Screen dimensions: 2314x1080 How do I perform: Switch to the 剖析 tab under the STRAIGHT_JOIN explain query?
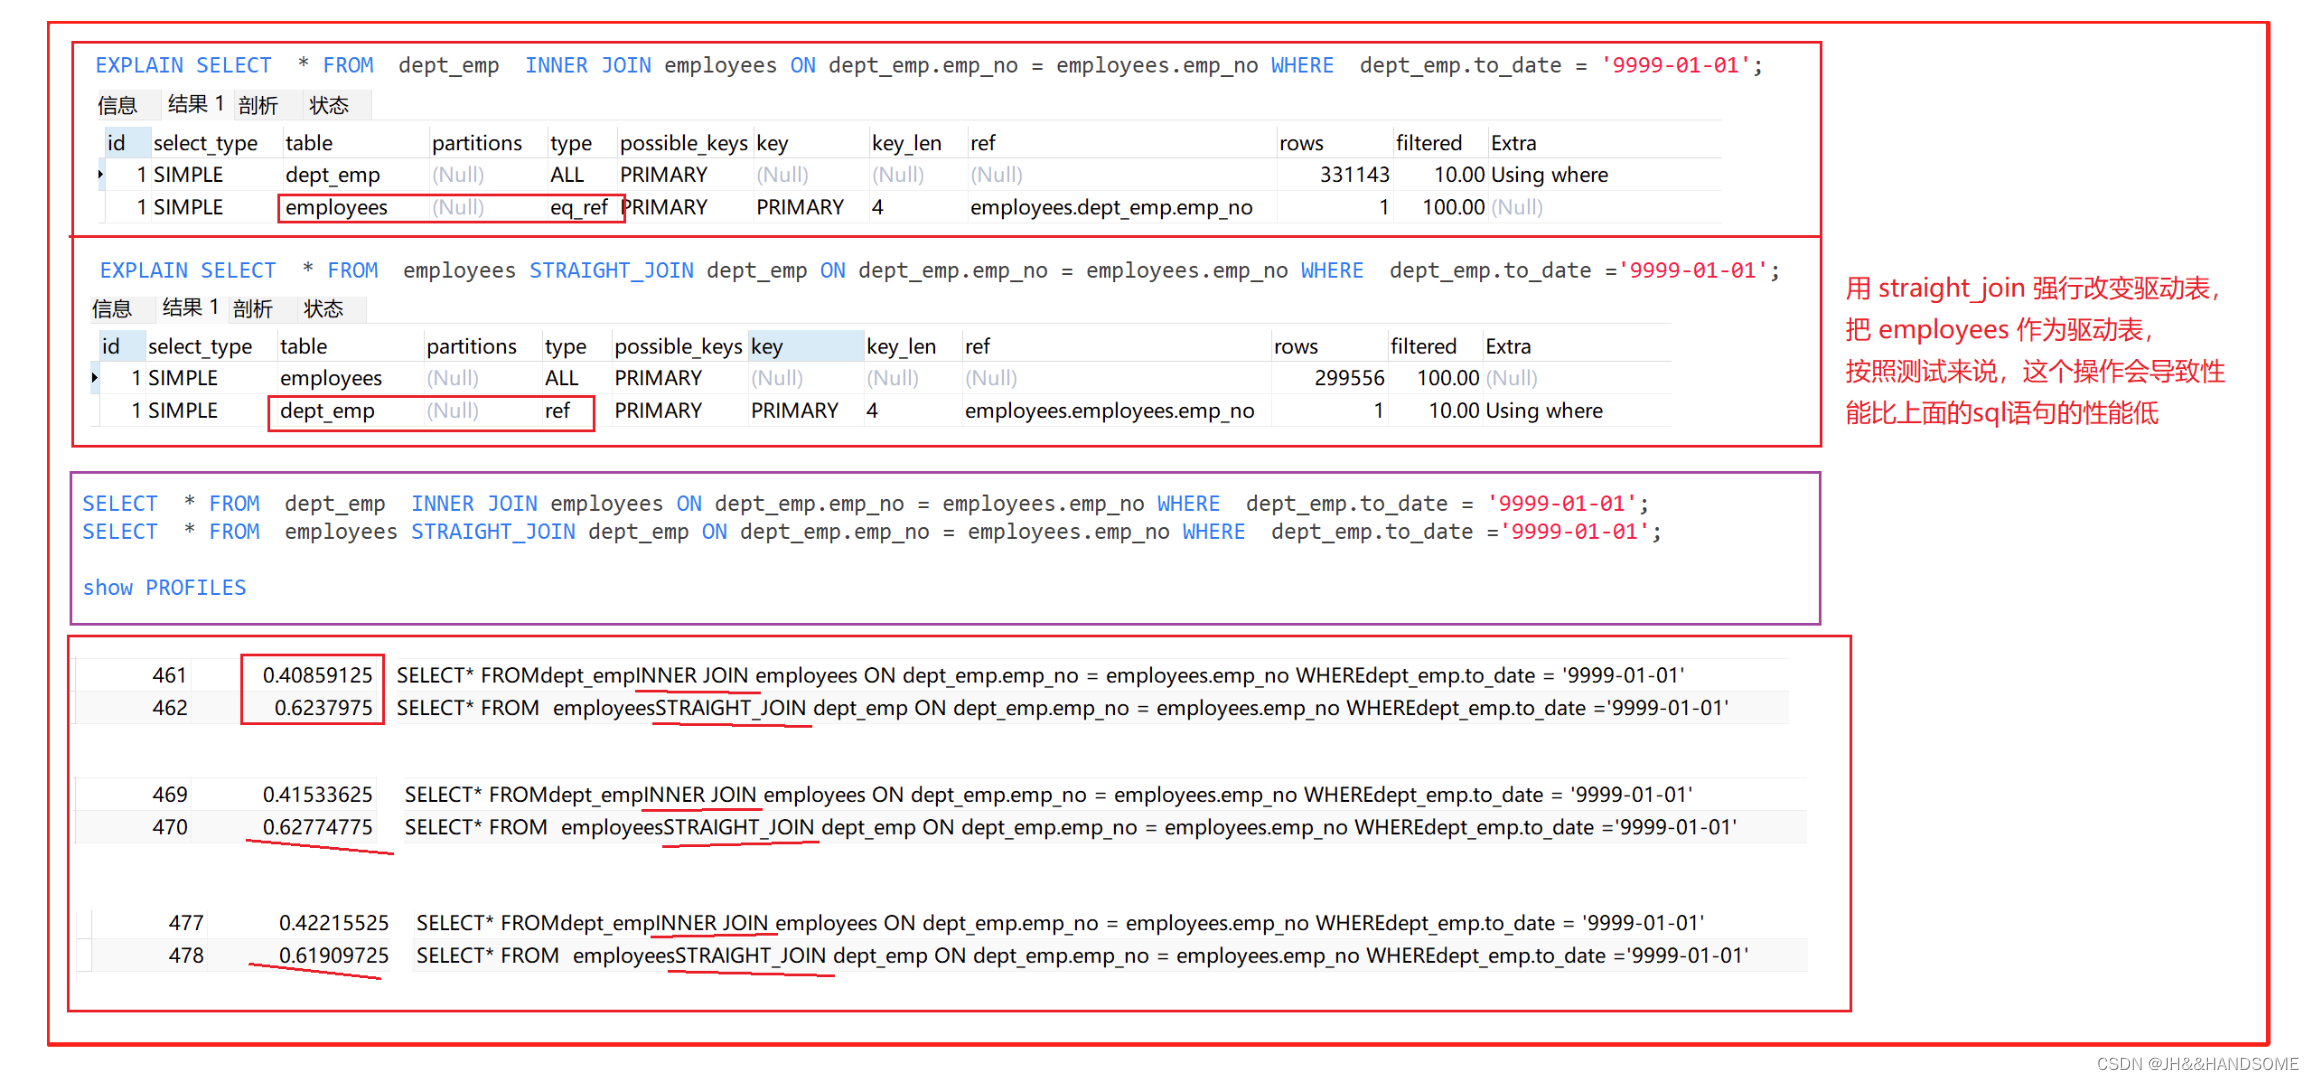click(x=253, y=309)
